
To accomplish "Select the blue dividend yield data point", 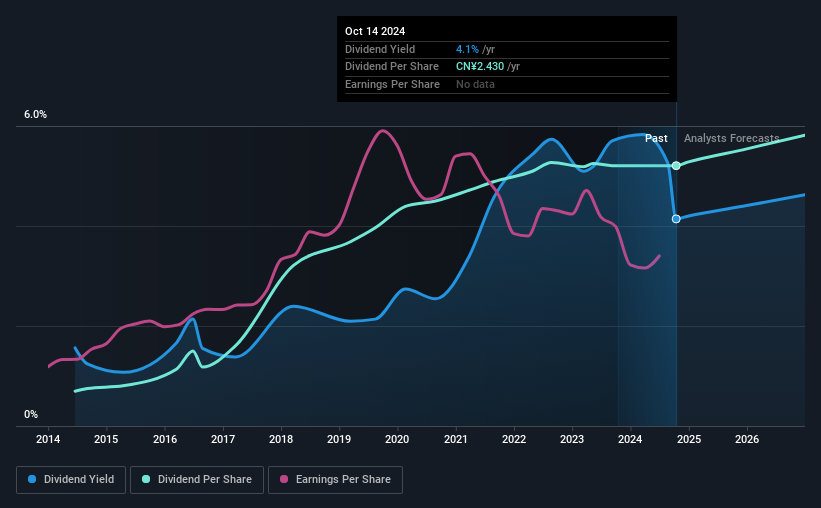I will (x=676, y=219).
